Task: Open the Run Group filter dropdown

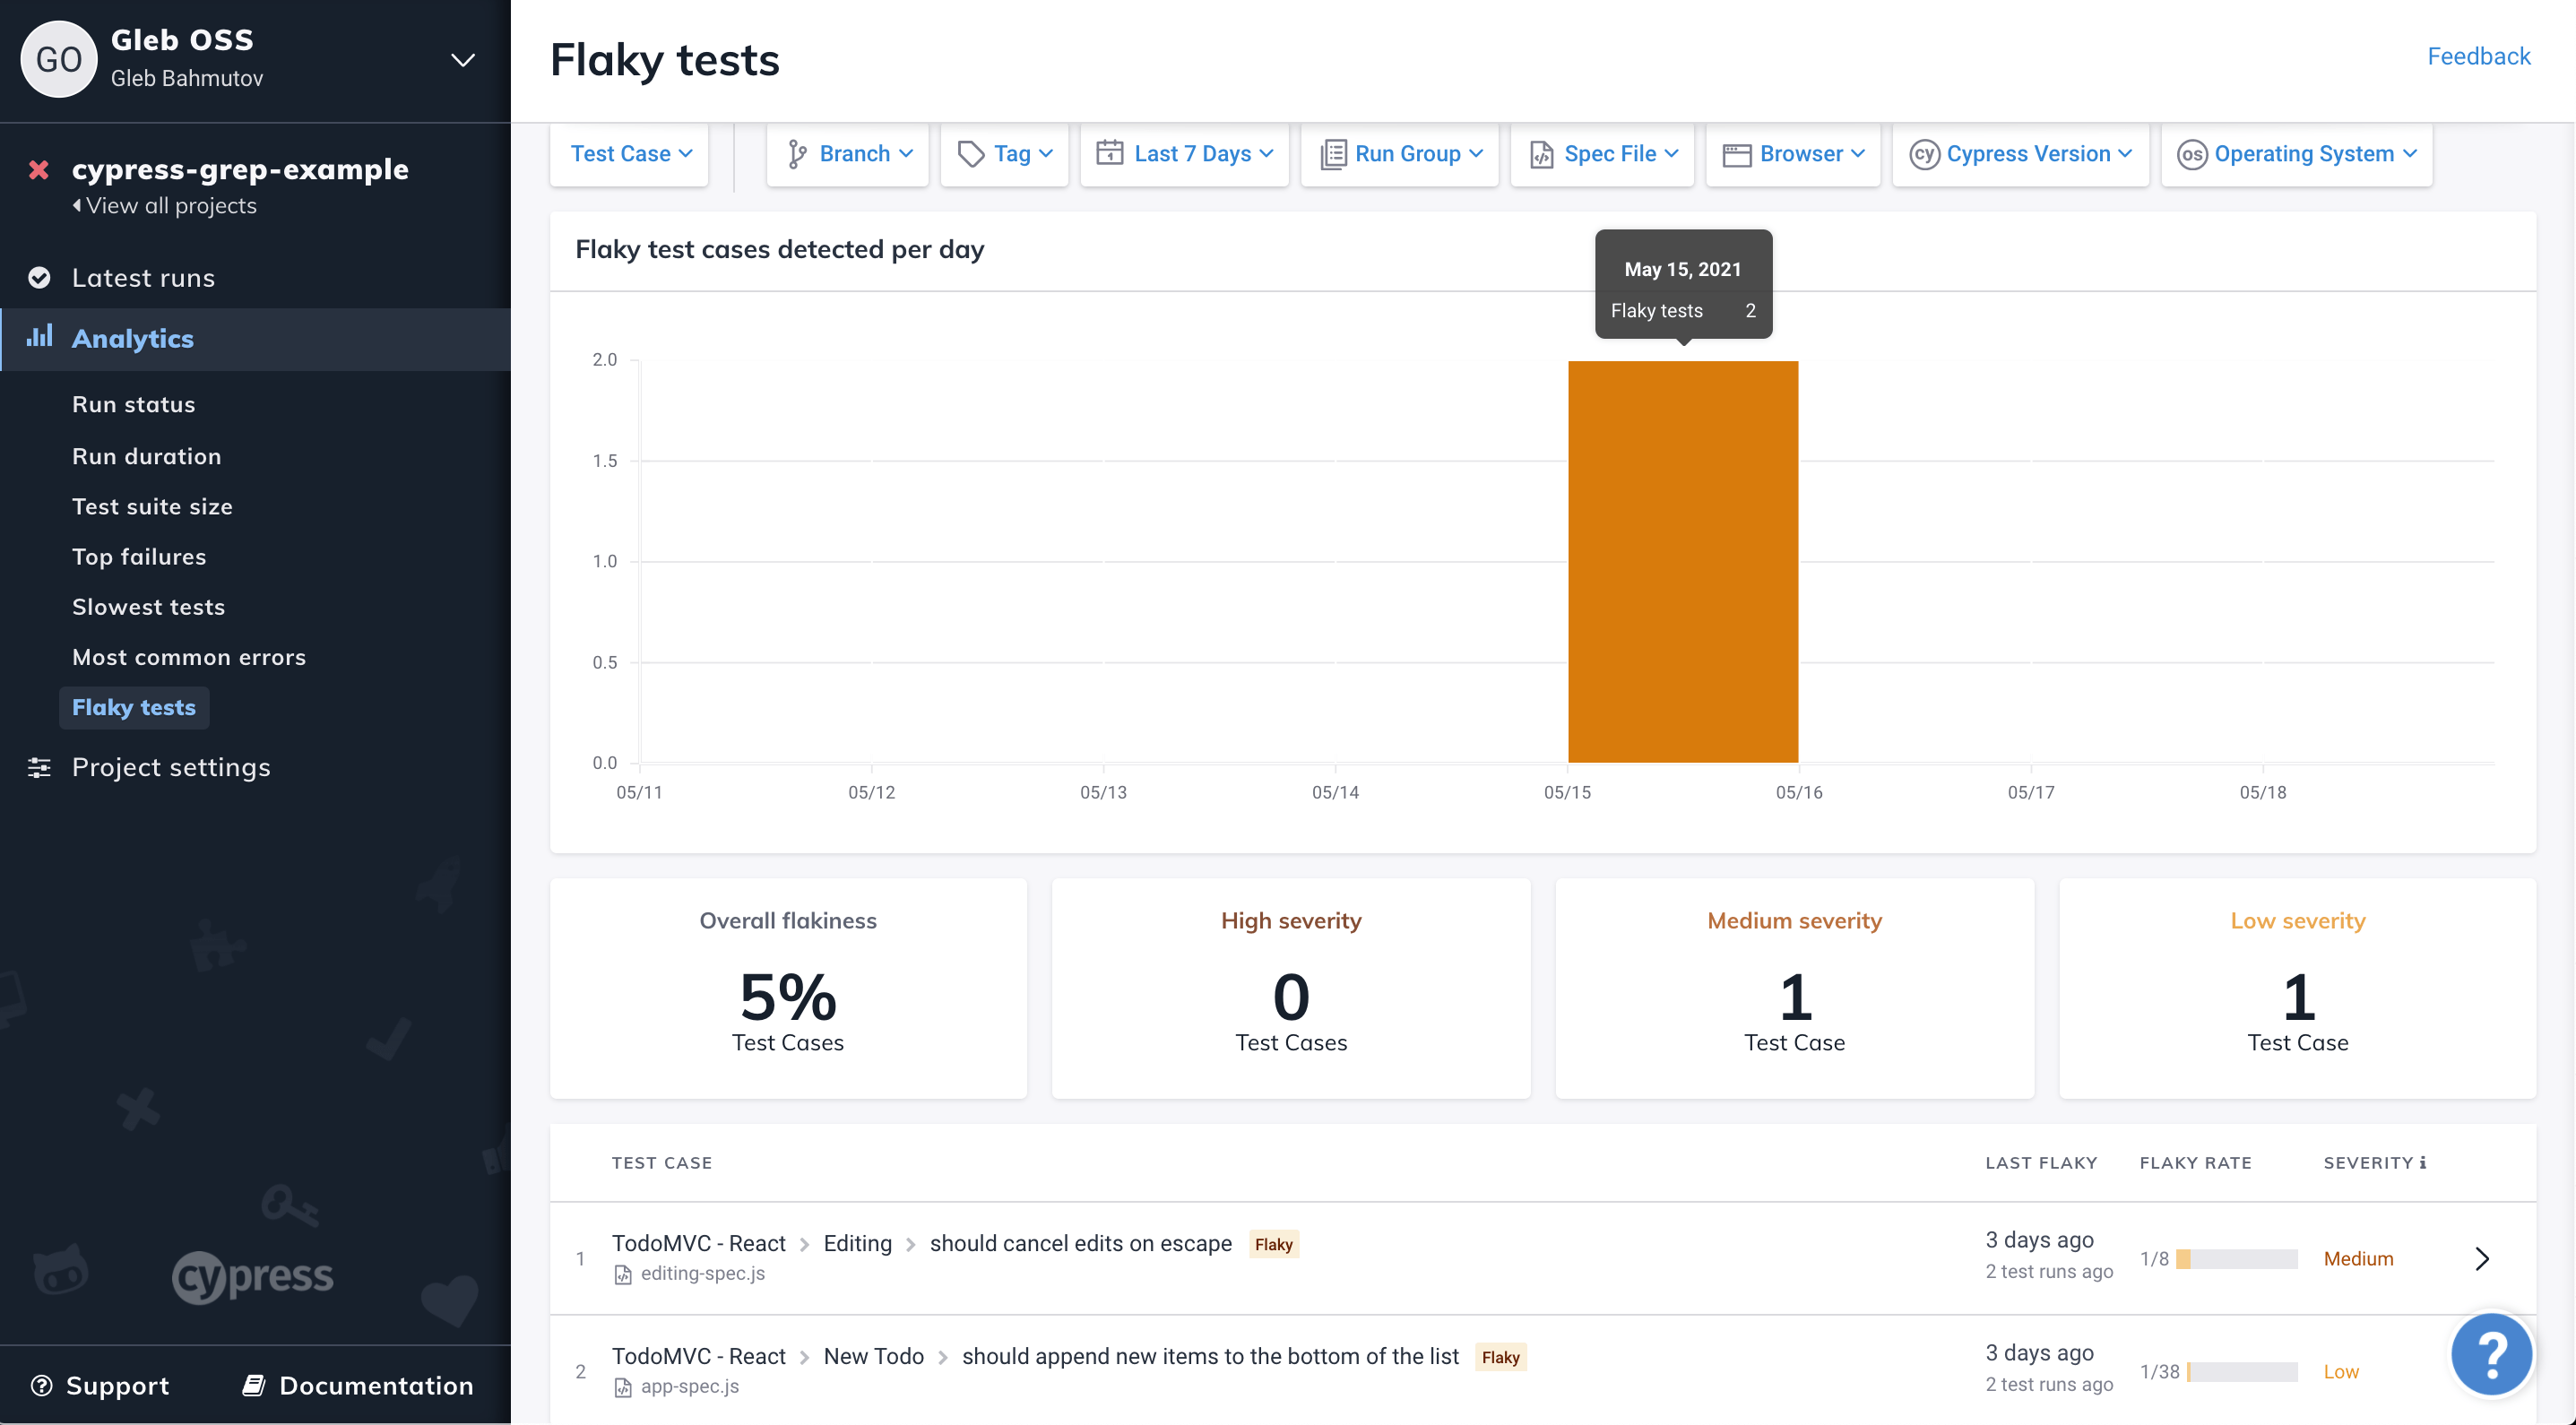Action: click(x=1399, y=154)
